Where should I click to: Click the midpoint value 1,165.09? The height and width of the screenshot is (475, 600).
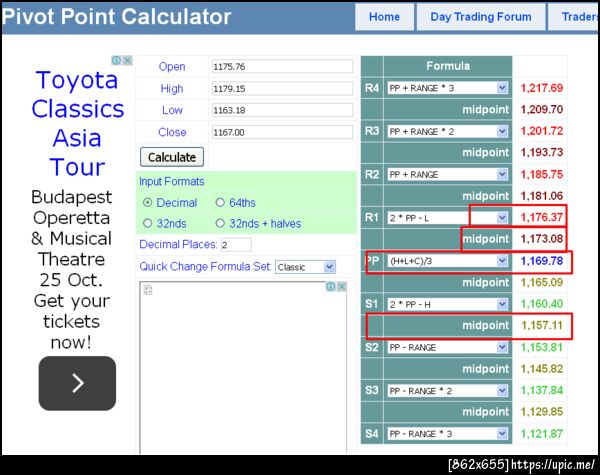tap(541, 282)
